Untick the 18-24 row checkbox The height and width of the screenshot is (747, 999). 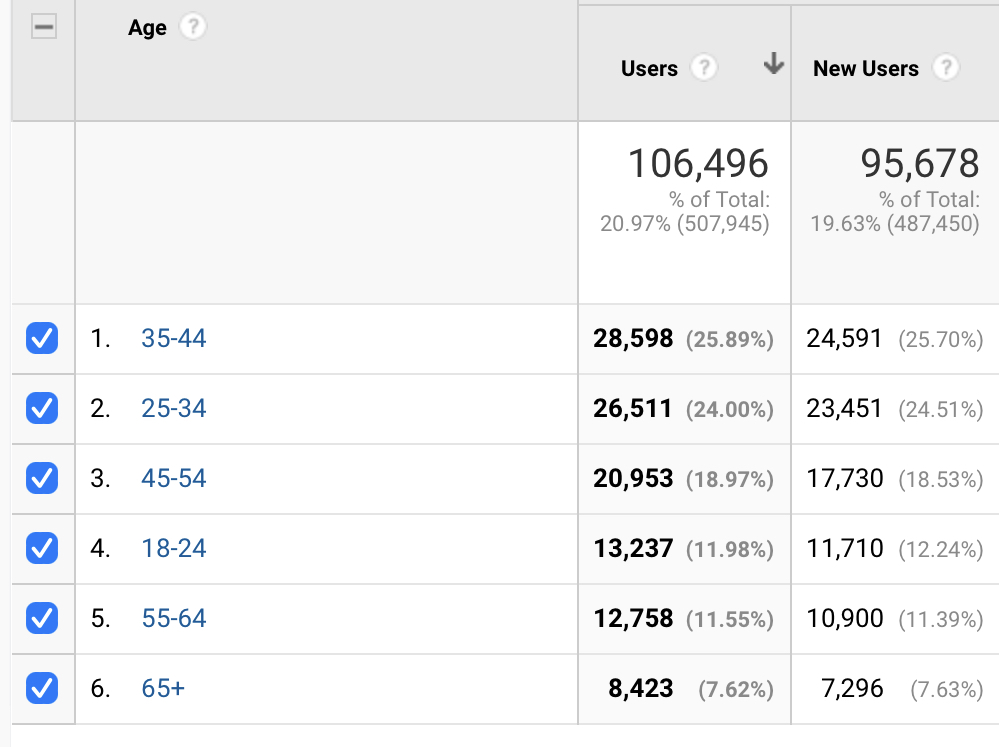(x=42, y=549)
